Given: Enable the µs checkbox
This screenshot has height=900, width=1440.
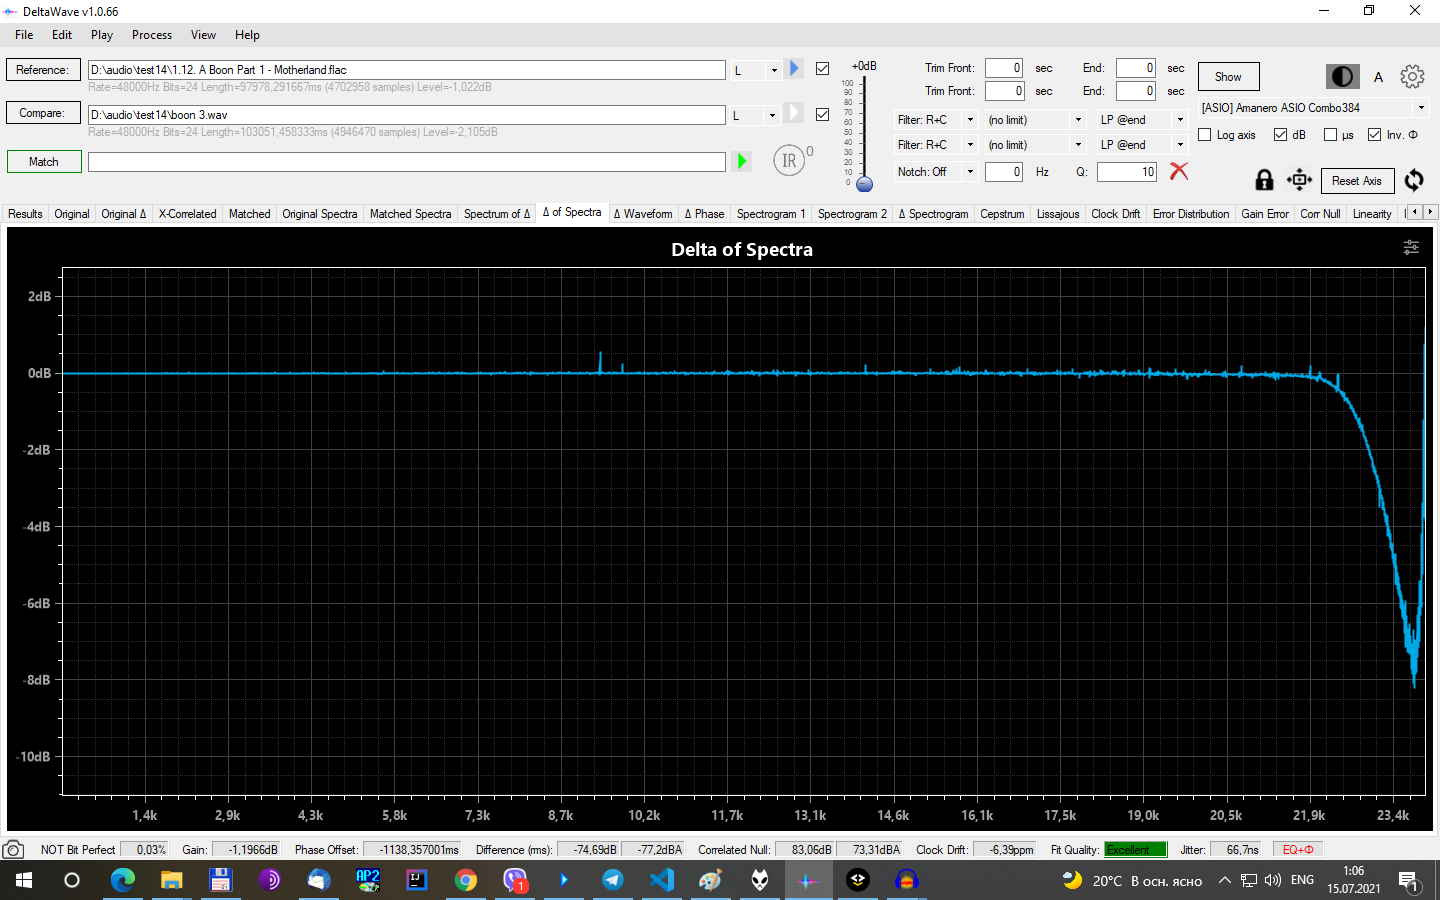Looking at the screenshot, I should 1330,134.
